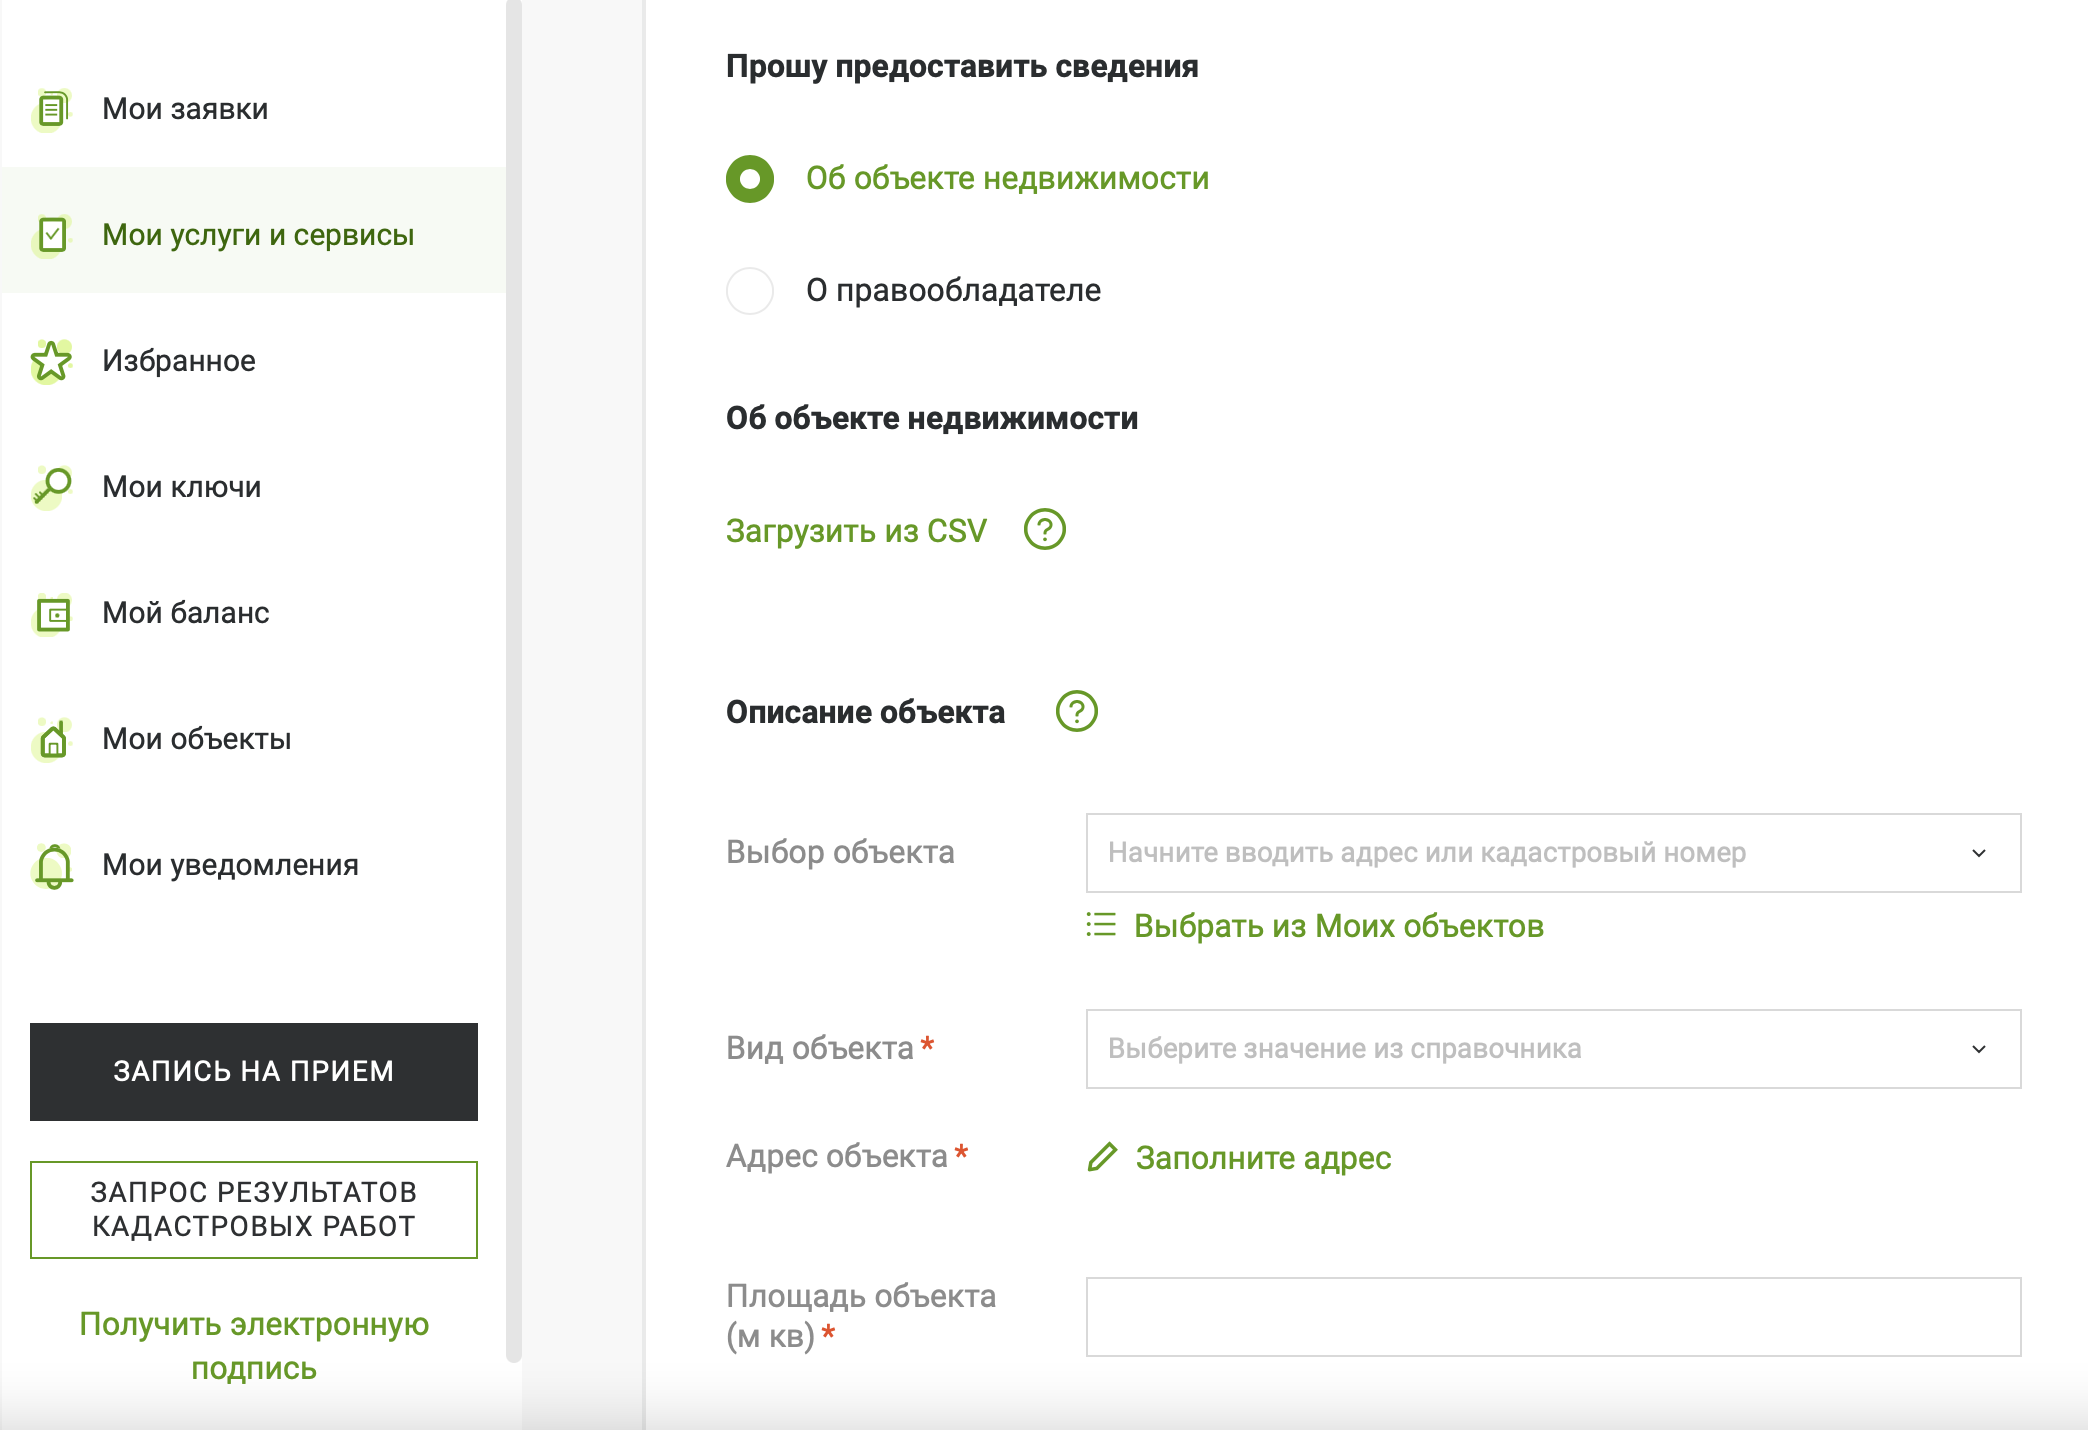The width and height of the screenshot is (2088, 1430).
Task: Click ЗАПРОС РЕЗУЛЬТАТОВ КАДАСТРОВЫХ РАБОТ button
Action: pyautogui.click(x=254, y=1209)
